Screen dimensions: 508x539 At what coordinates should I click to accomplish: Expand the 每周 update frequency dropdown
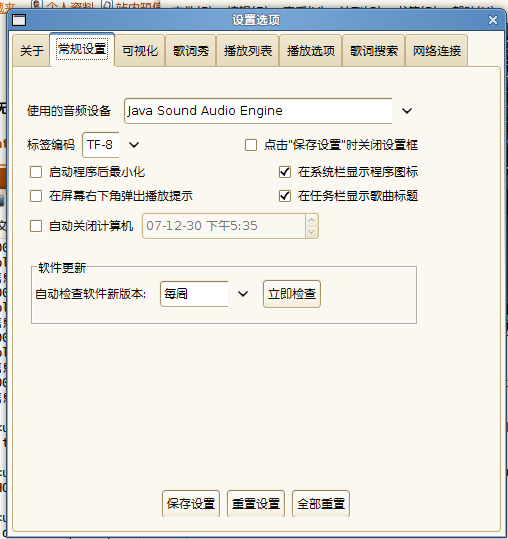point(243,294)
